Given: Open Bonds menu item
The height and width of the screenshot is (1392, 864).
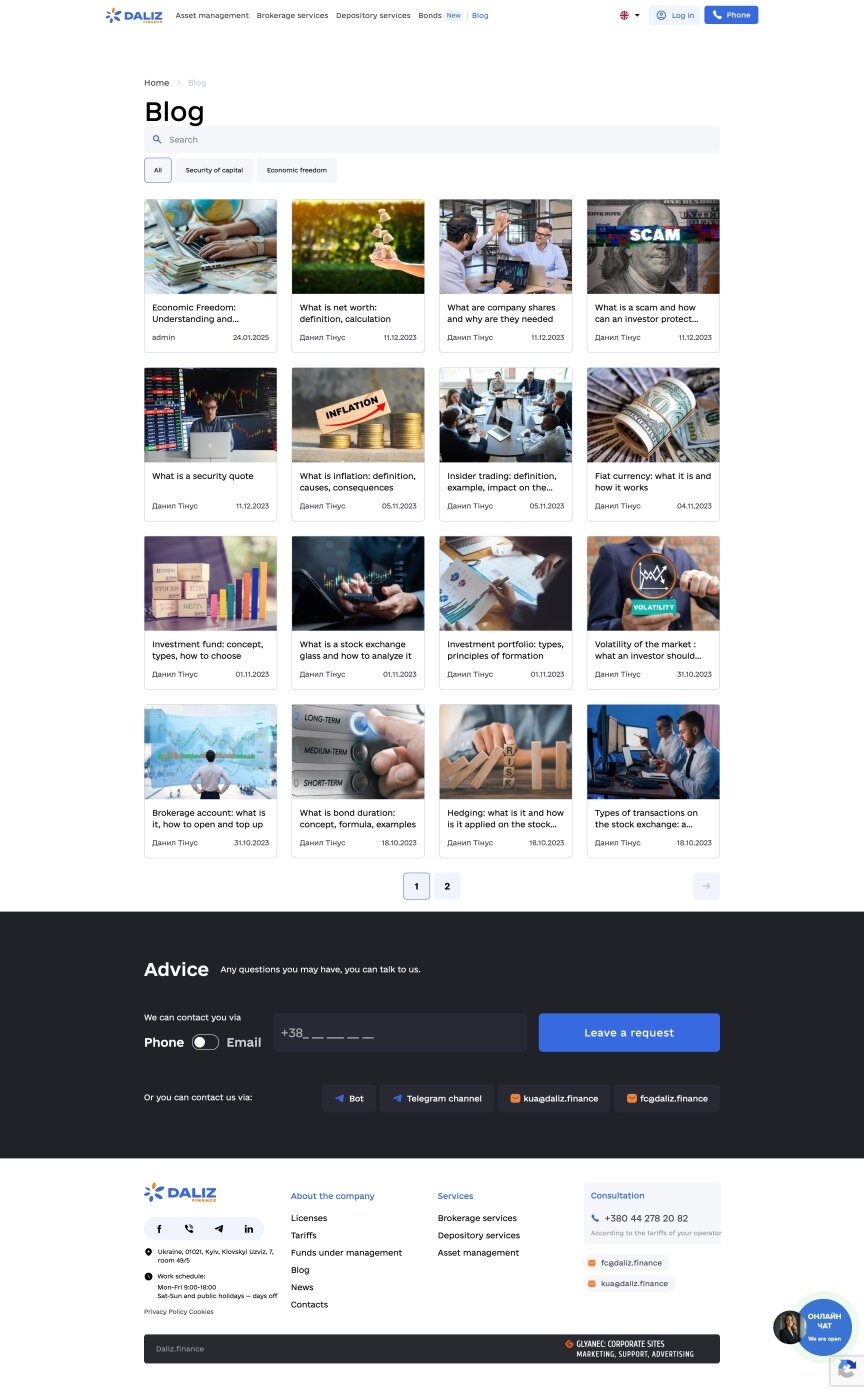Looking at the screenshot, I should [x=430, y=16].
